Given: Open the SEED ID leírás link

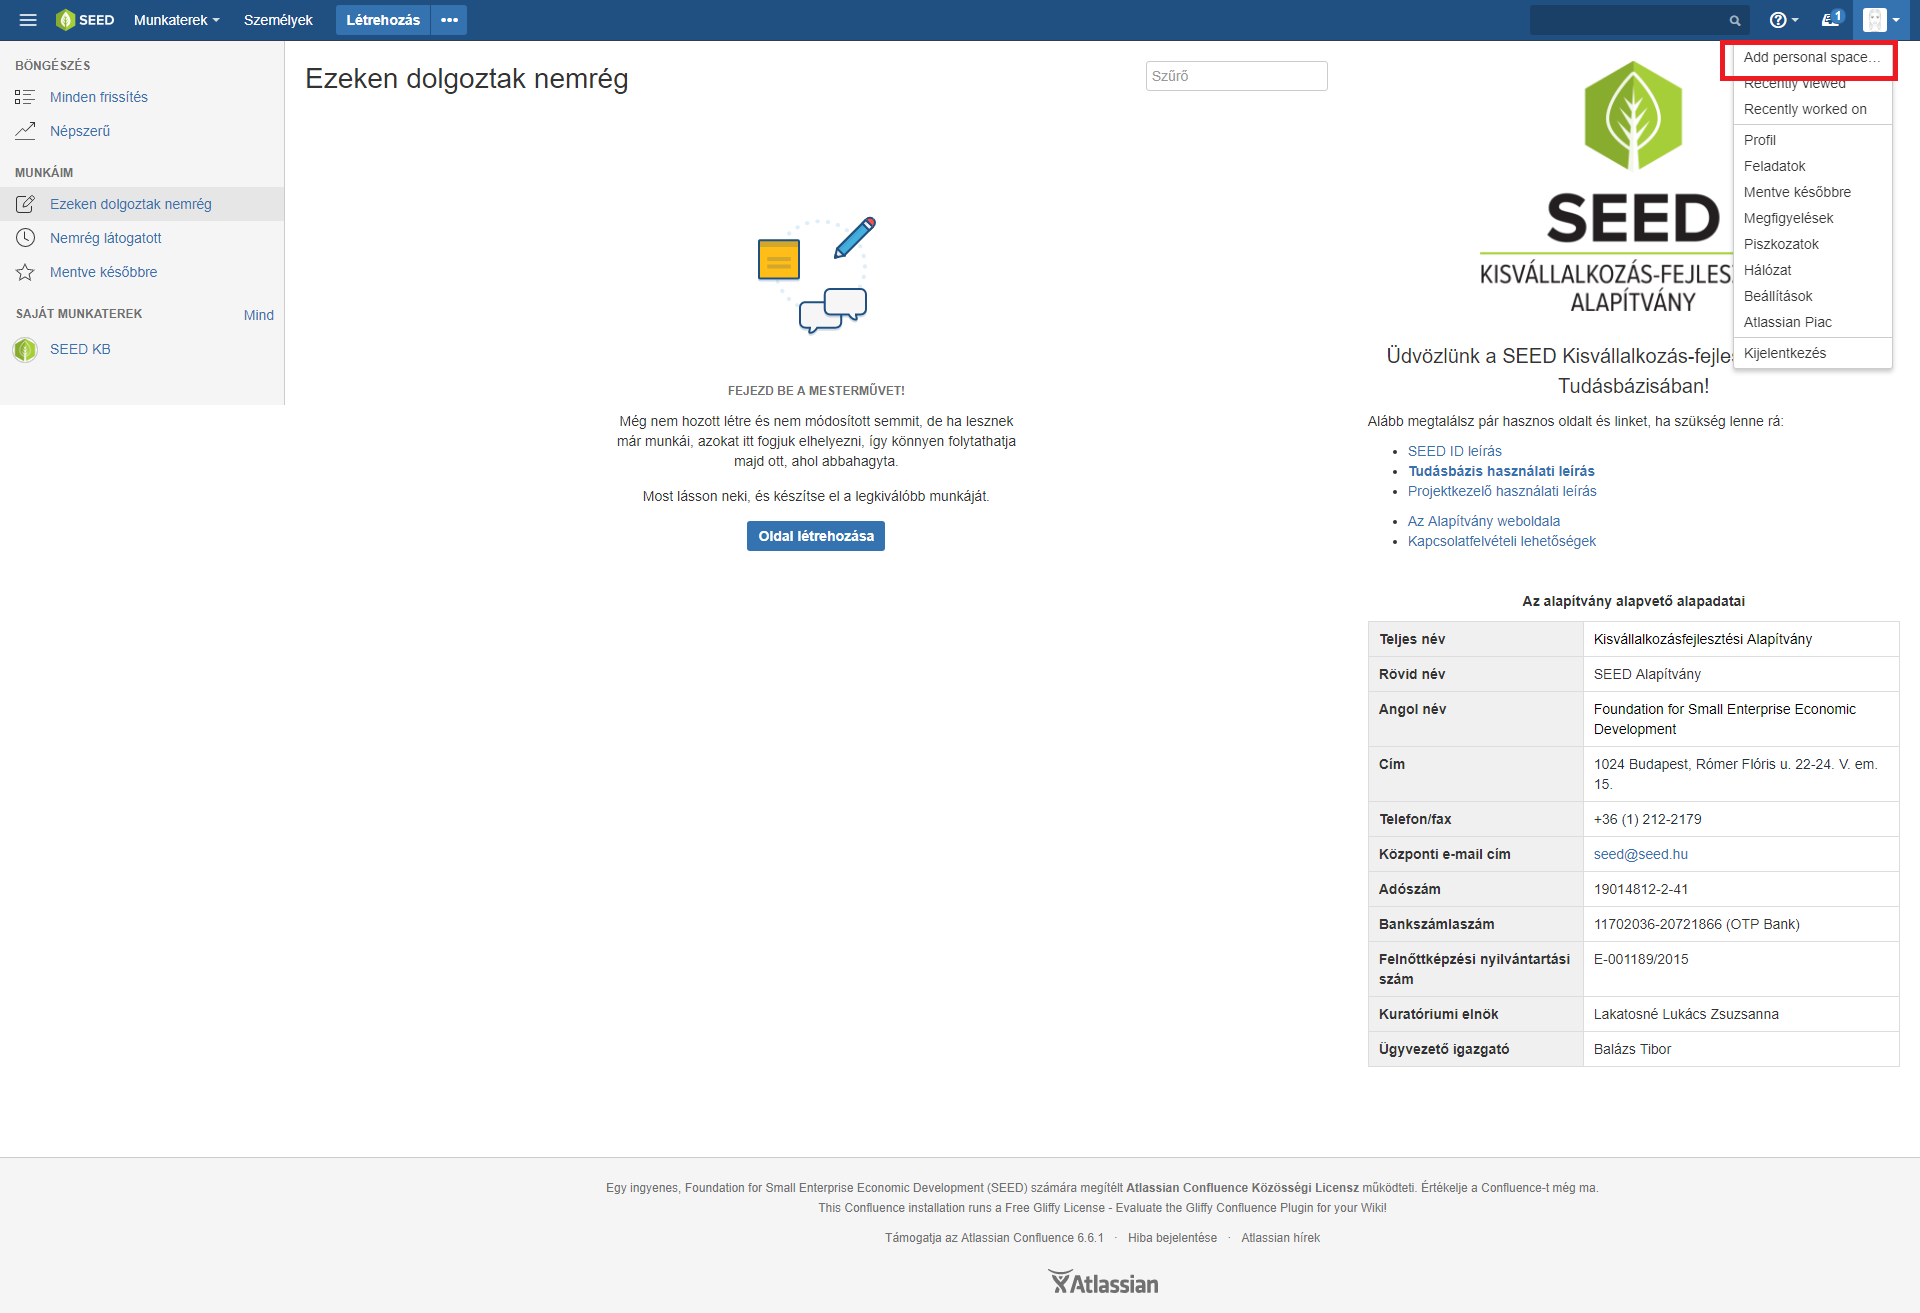Looking at the screenshot, I should click(x=1454, y=451).
